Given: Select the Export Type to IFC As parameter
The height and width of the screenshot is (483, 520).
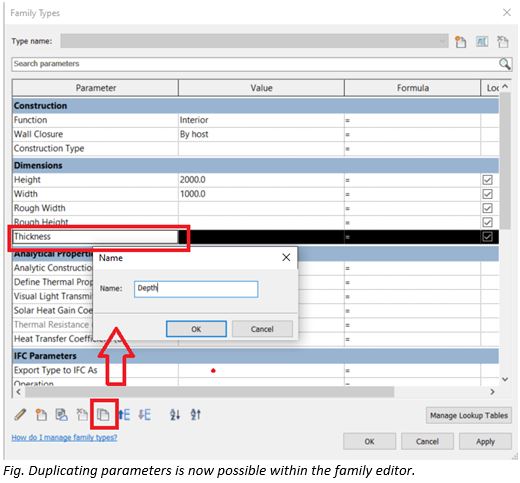Looking at the screenshot, I should pos(95,370).
